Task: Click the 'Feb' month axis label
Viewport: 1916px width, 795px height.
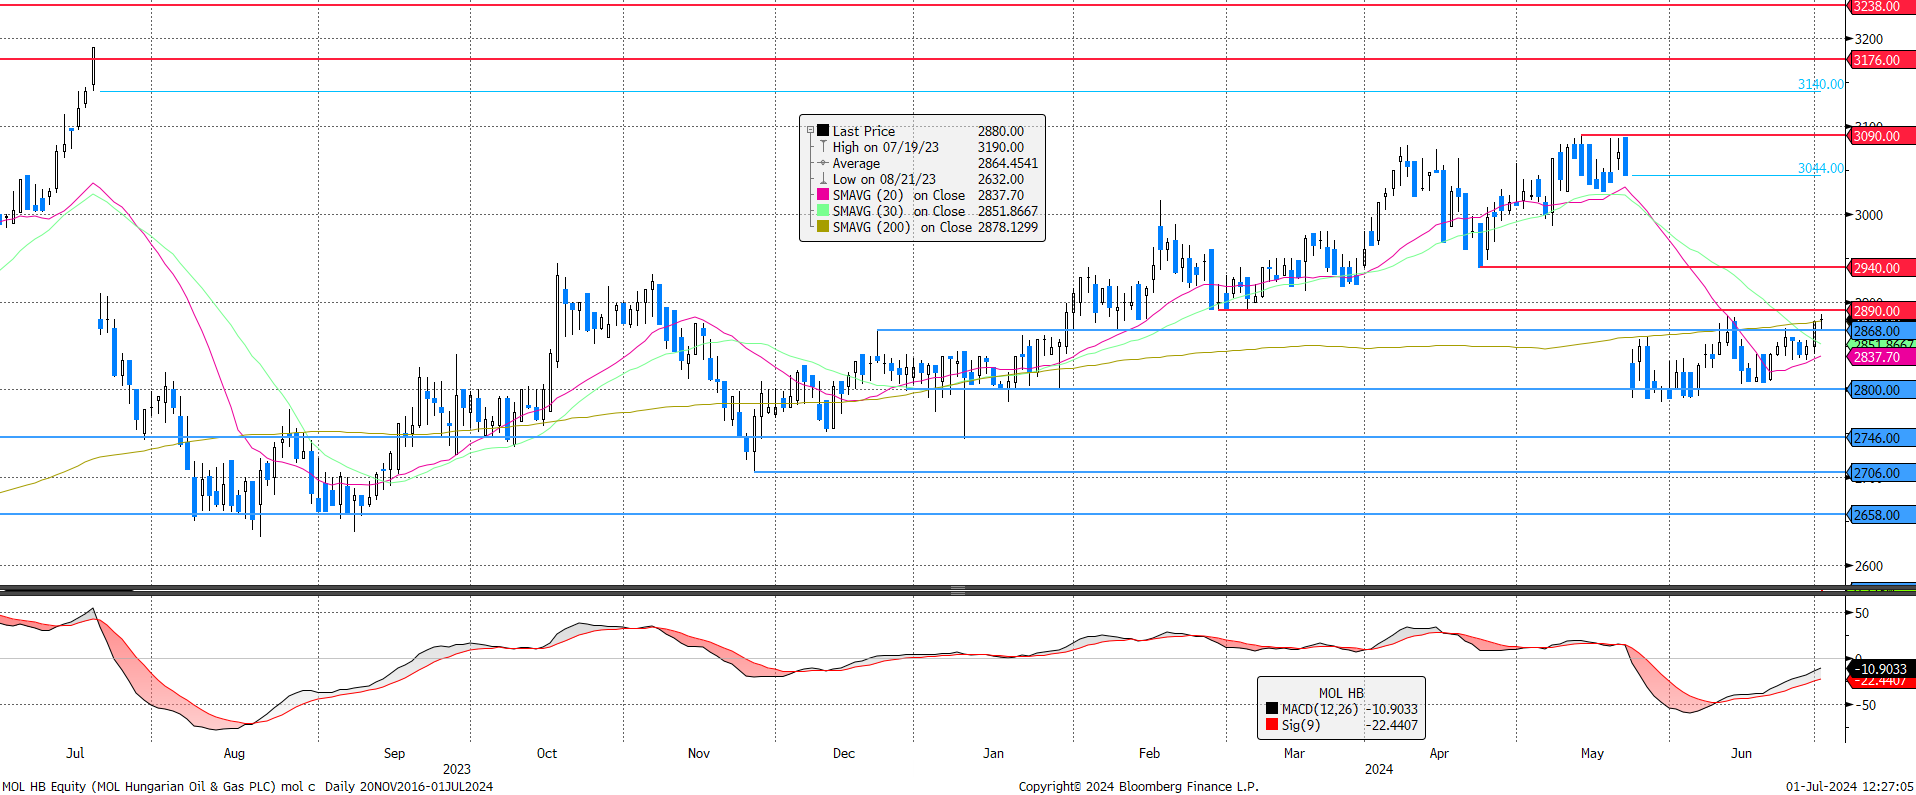Action: [1149, 753]
